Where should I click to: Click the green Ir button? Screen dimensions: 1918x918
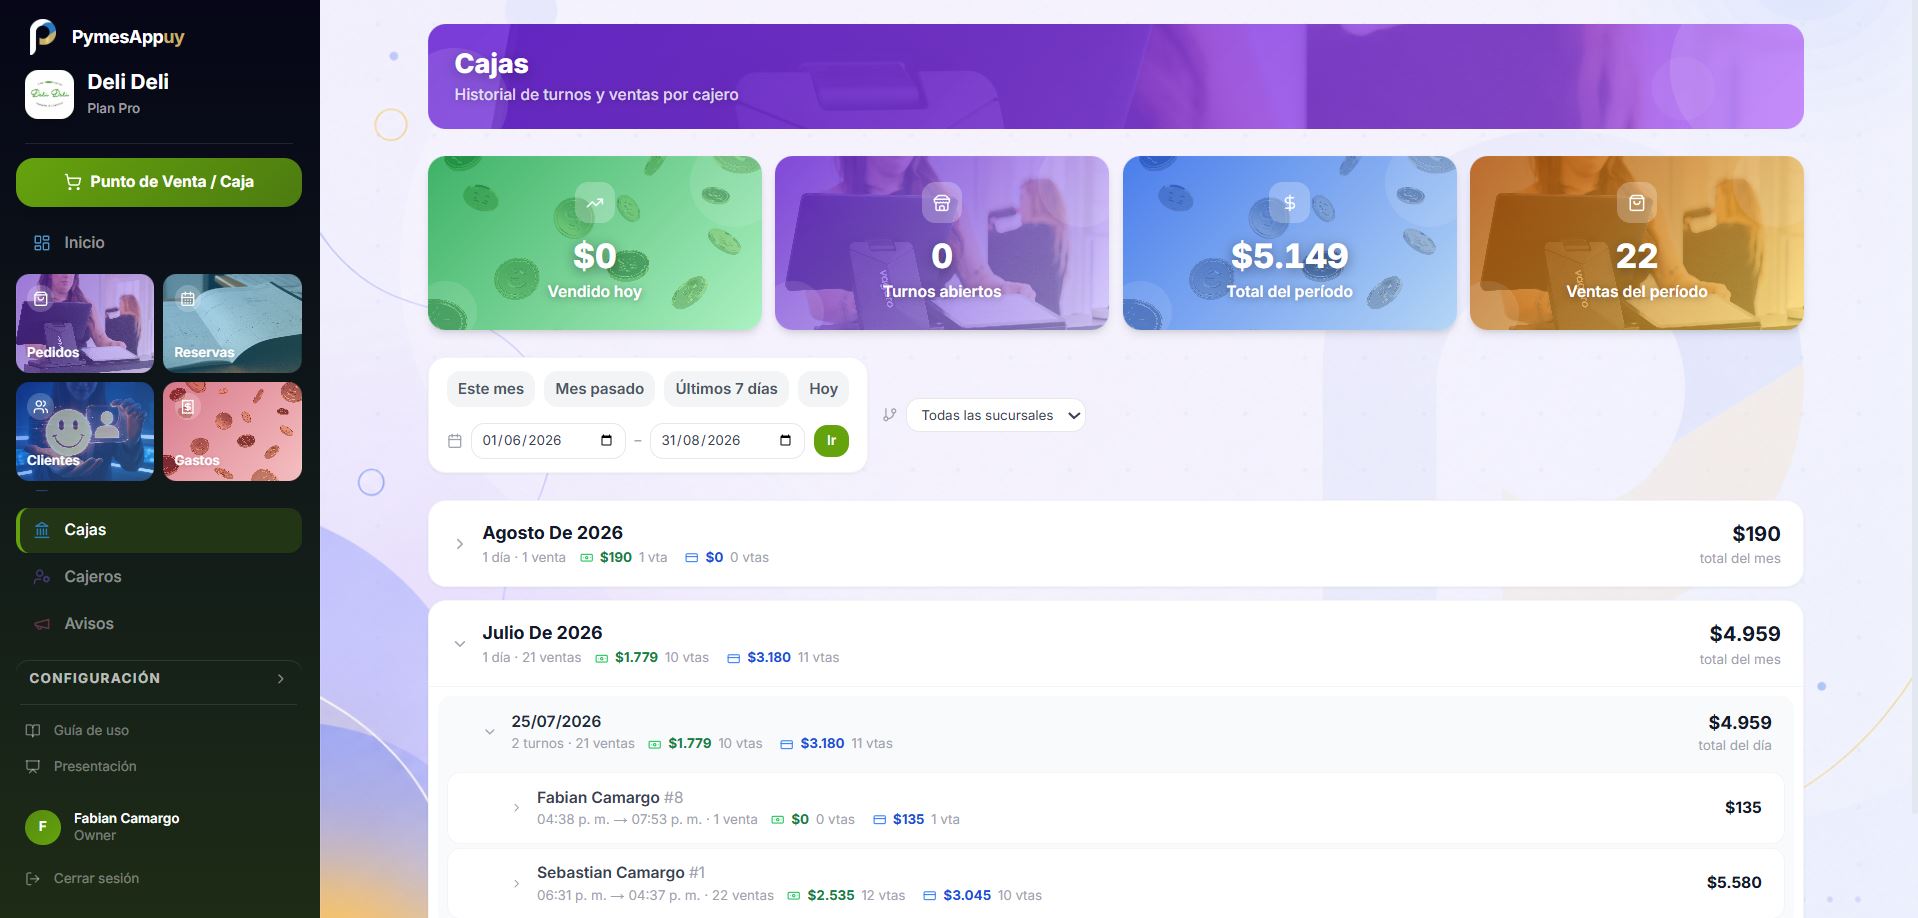click(831, 441)
